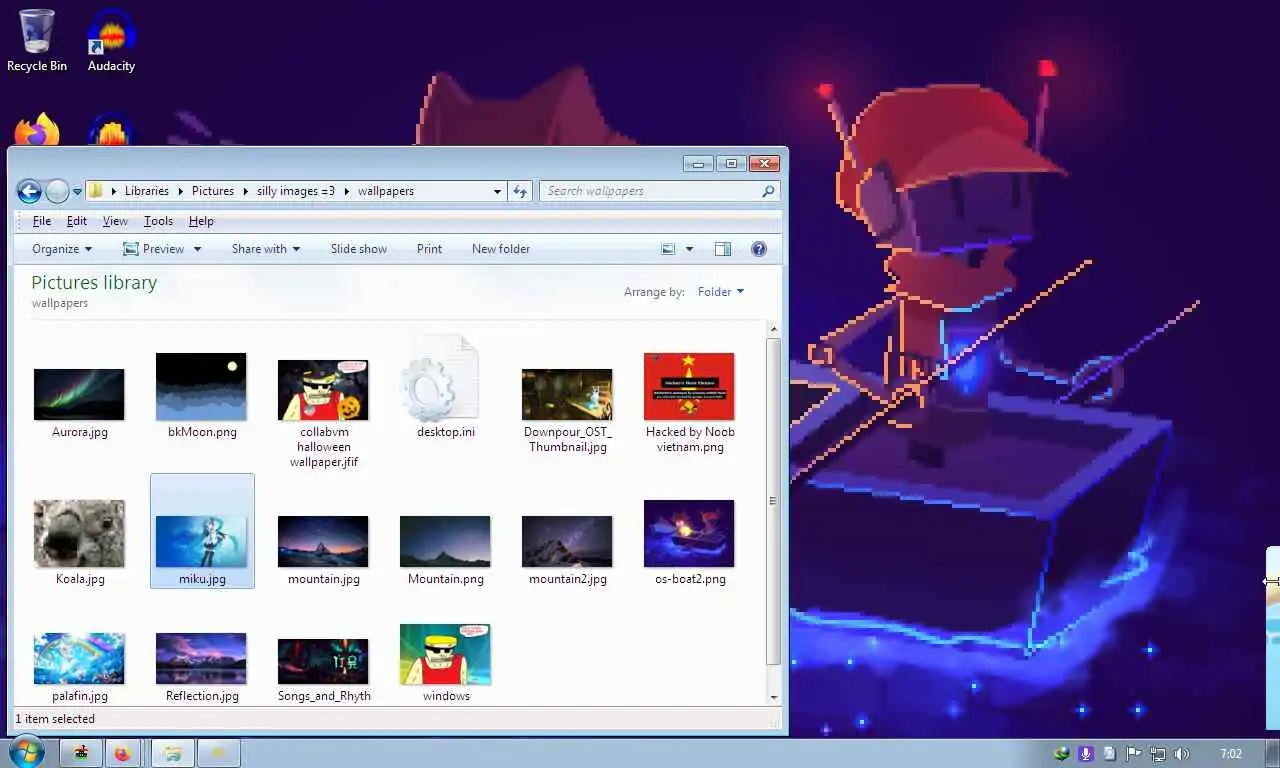
Task: Open the Help menu
Action: (x=201, y=221)
